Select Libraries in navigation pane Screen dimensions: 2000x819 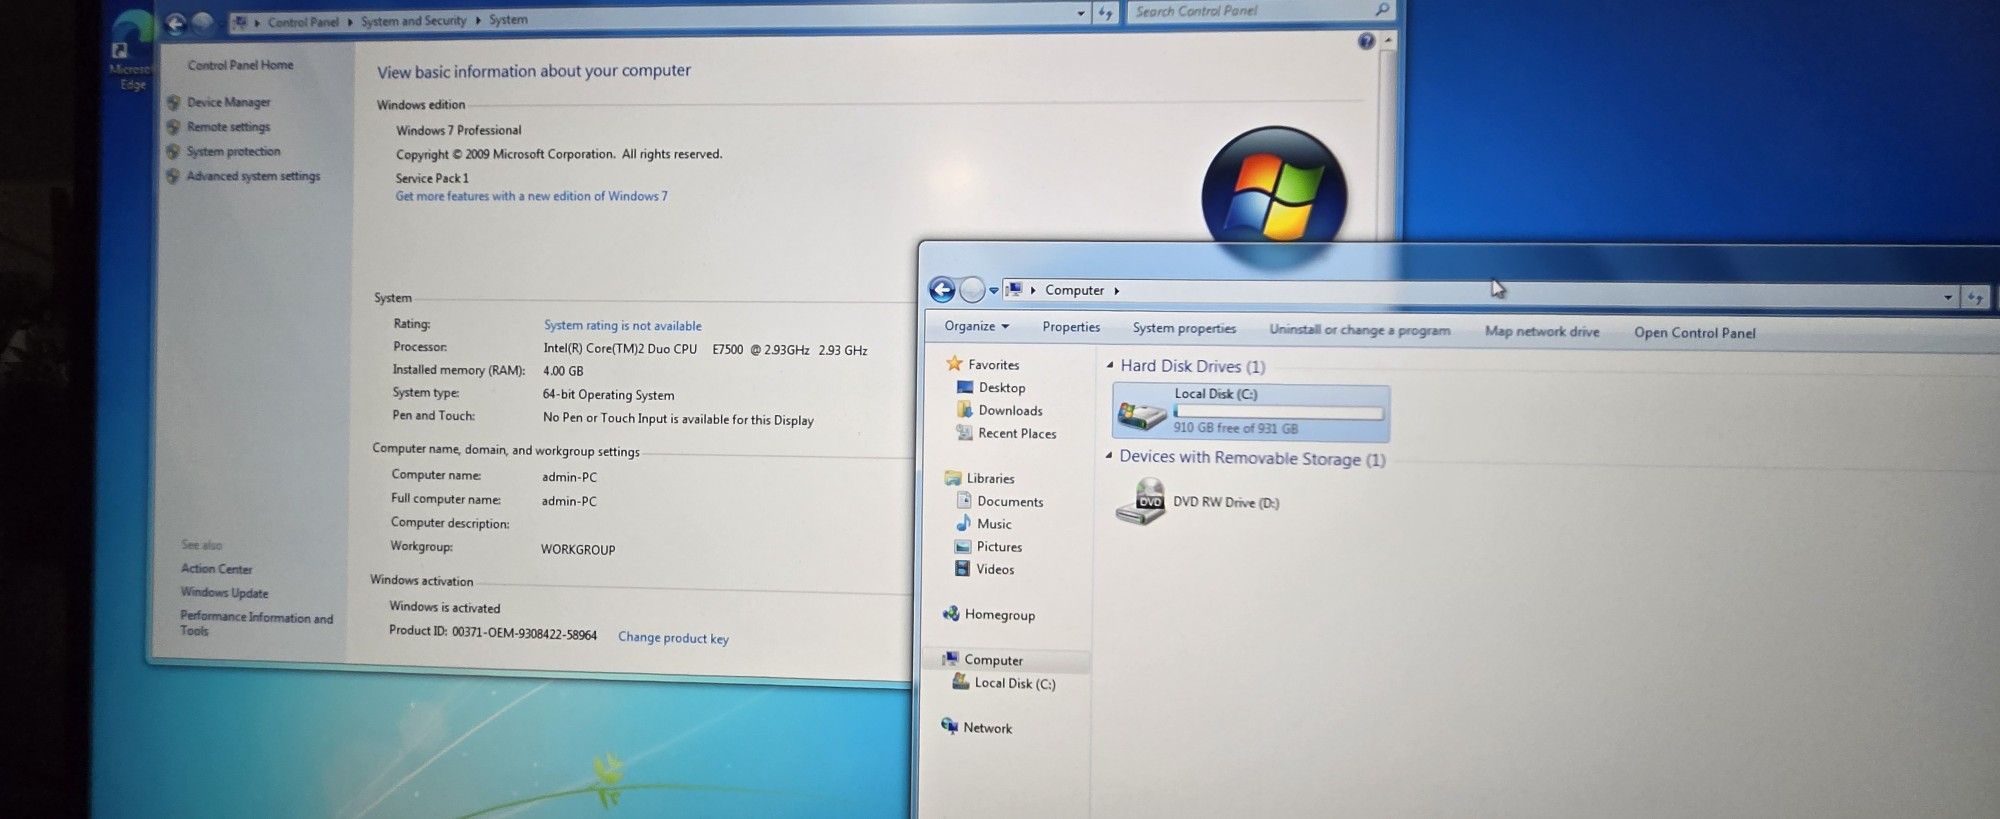coord(990,479)
